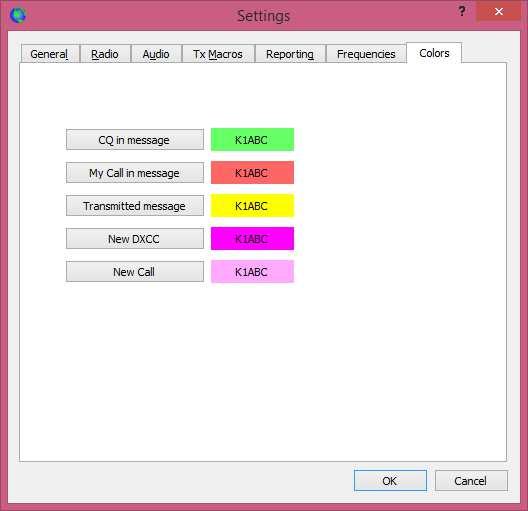Screen dimensions: 528x511
Task: Confirm settings with OK
Action: pos(390,481)
